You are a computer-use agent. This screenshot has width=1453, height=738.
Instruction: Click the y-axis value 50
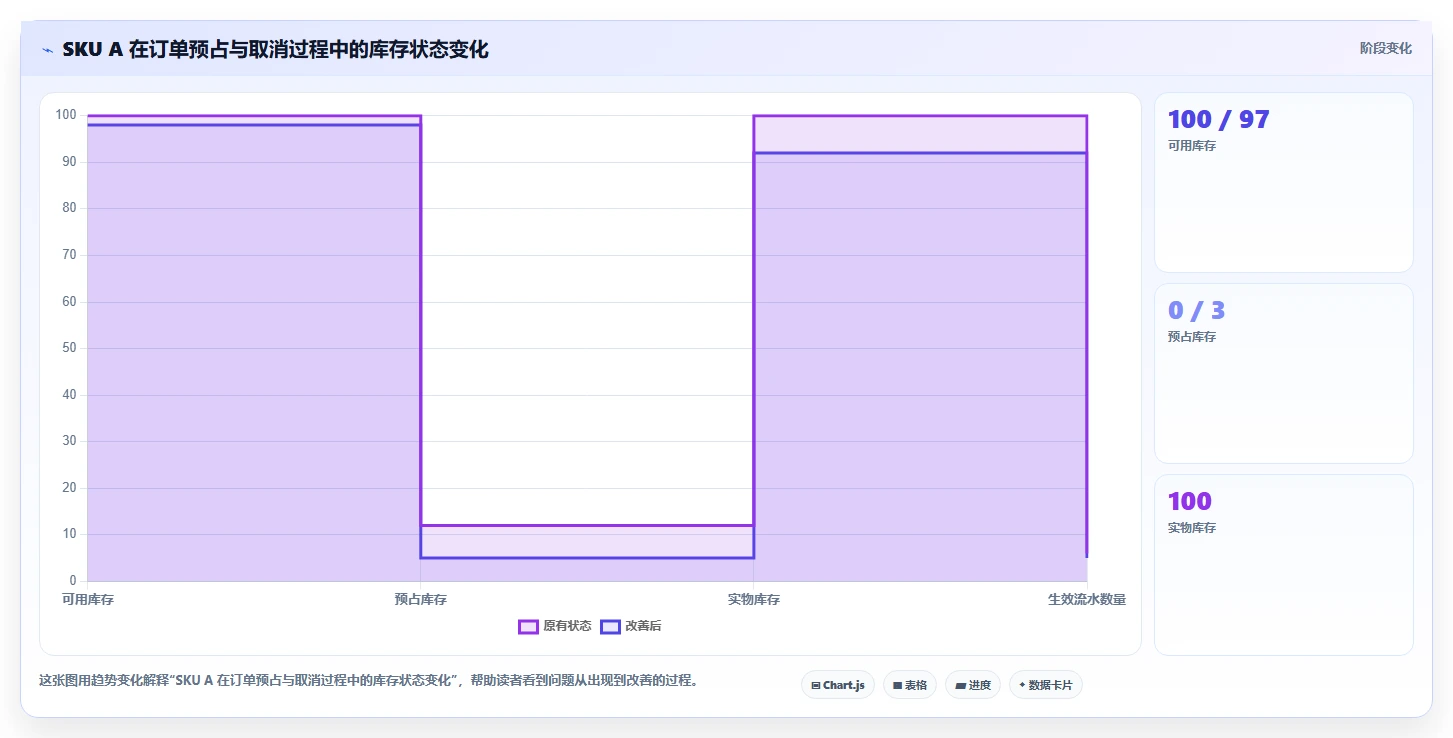69,348
